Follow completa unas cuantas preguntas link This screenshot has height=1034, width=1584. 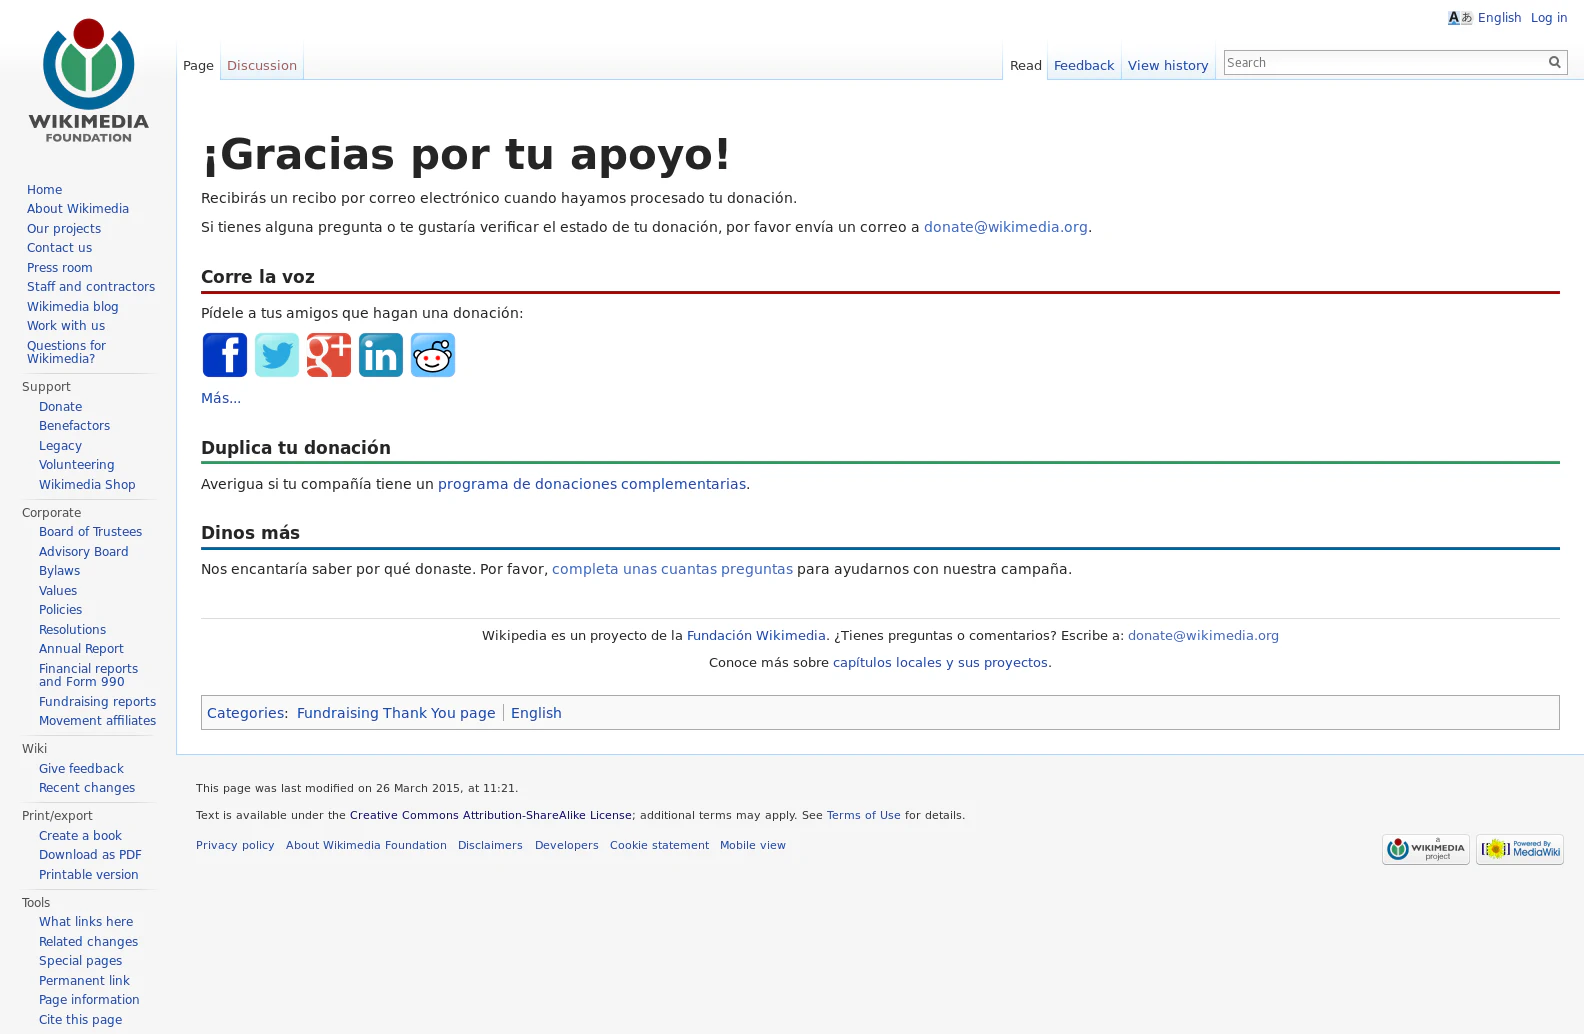tap(671, 569)
